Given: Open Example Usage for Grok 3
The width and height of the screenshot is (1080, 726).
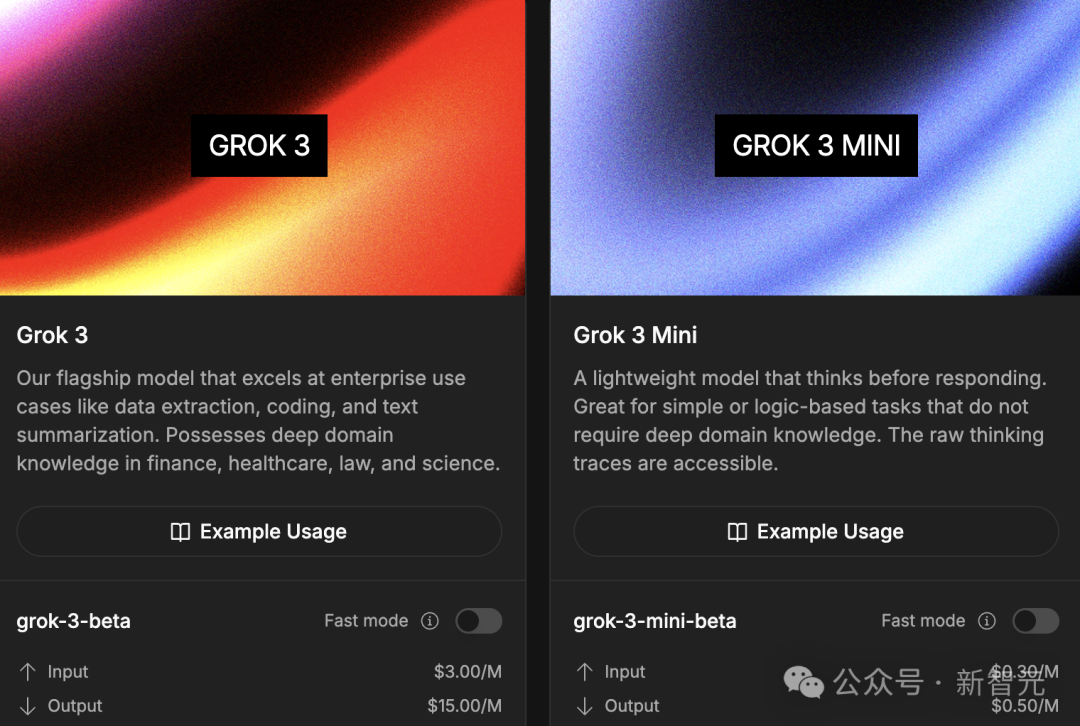Looking at the screenshot, I should pos(259,531).
